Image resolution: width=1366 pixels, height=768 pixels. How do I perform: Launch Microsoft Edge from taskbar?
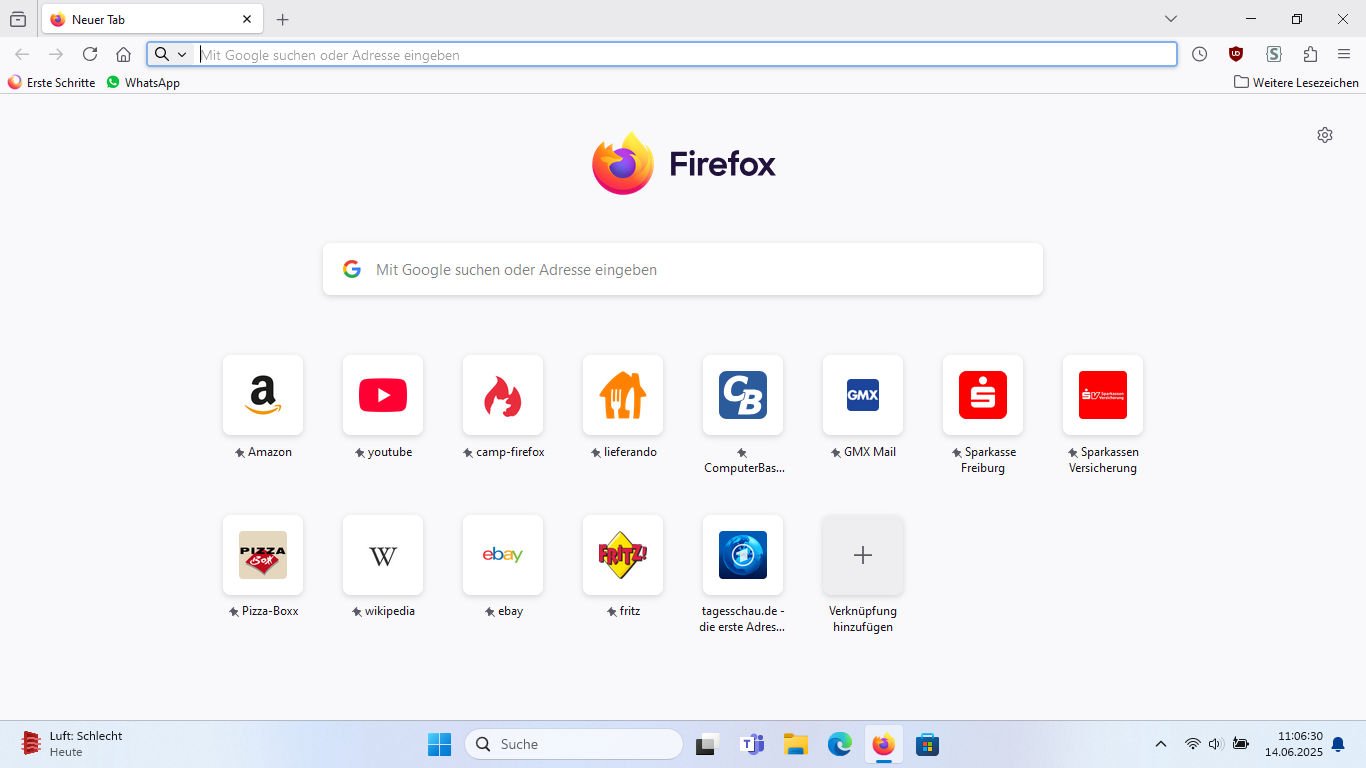(840, 744)
